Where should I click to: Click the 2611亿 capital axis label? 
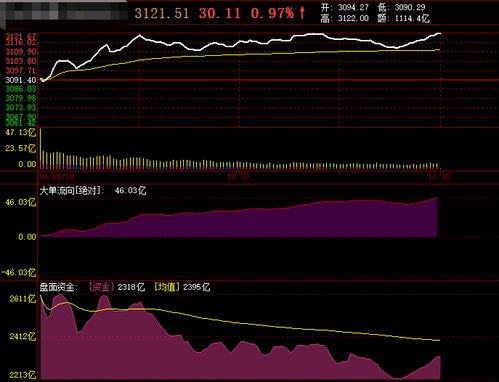[x=22, y=299]
